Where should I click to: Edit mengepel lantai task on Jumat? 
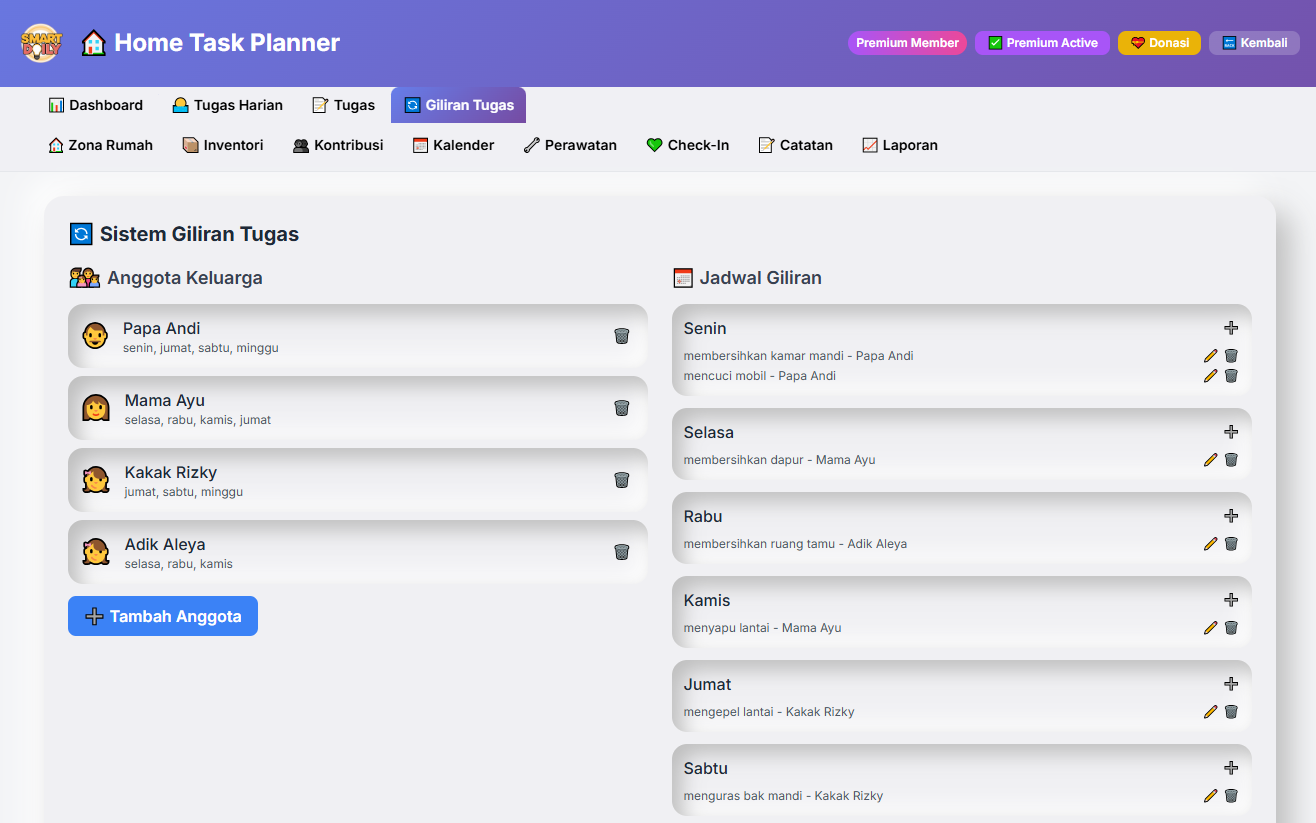pos(1211,712)
